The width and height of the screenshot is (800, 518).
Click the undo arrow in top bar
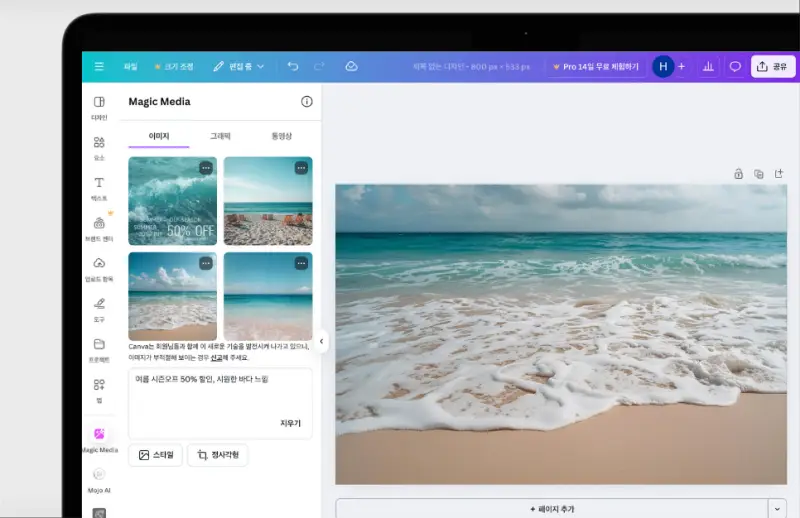coord(293,67)
